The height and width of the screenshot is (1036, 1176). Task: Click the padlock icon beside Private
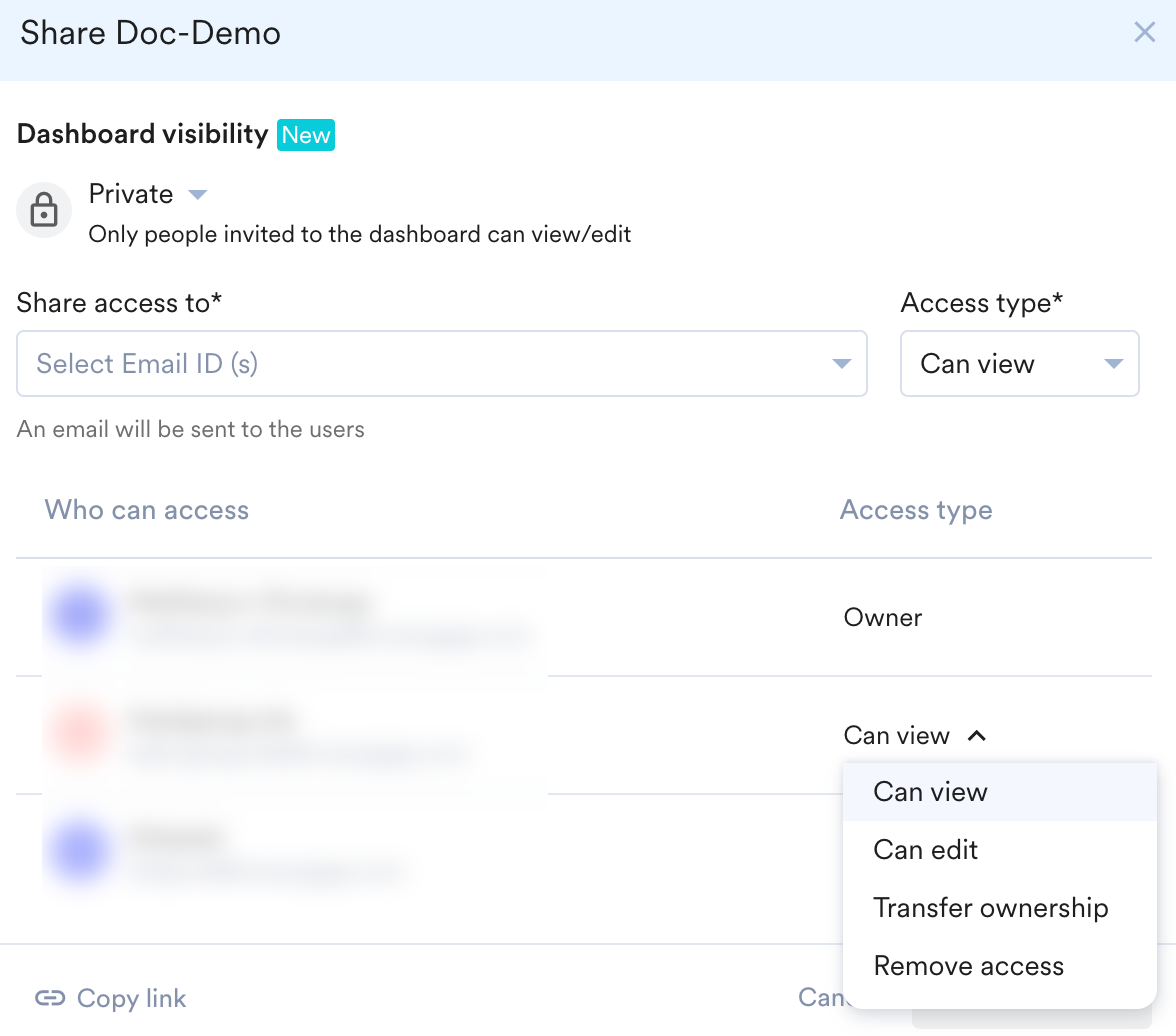(x=44, y=211)
